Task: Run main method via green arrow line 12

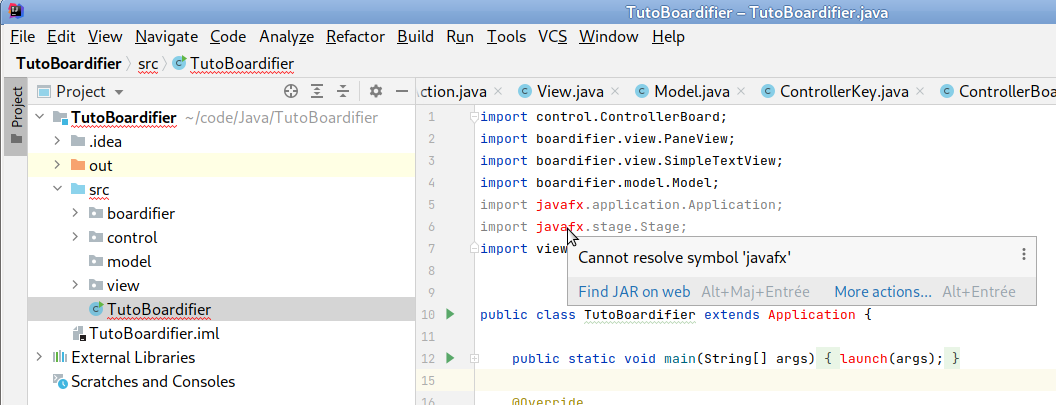Action: [450, 358]
